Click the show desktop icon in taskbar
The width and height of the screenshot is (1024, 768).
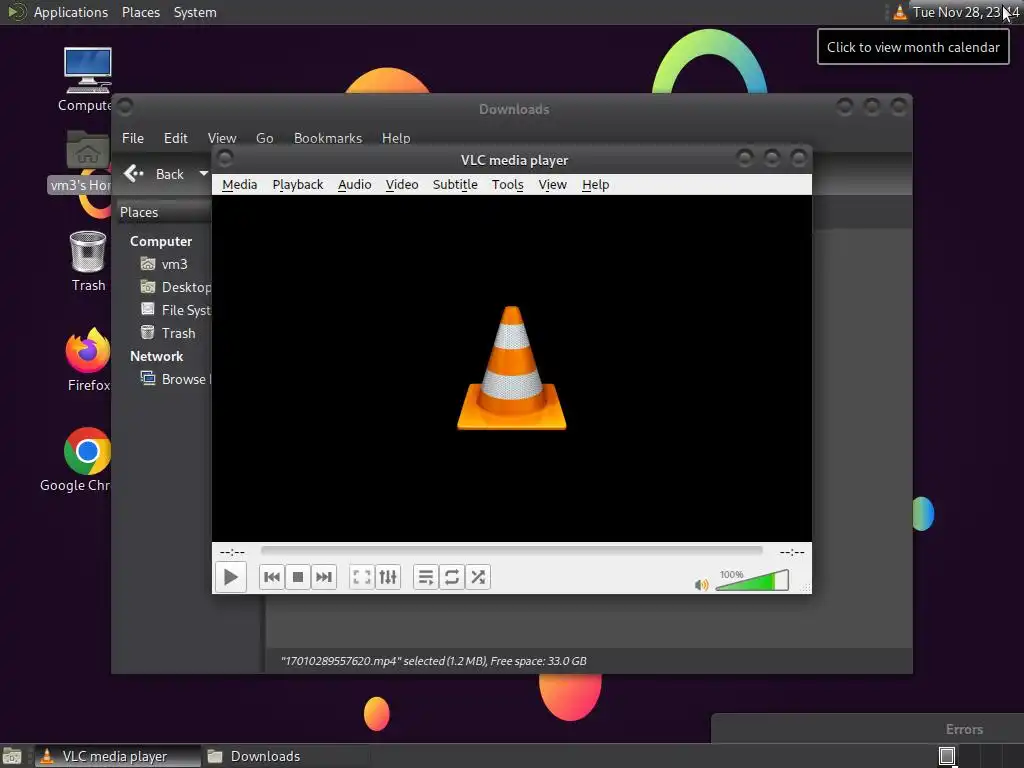click(12, 756)
